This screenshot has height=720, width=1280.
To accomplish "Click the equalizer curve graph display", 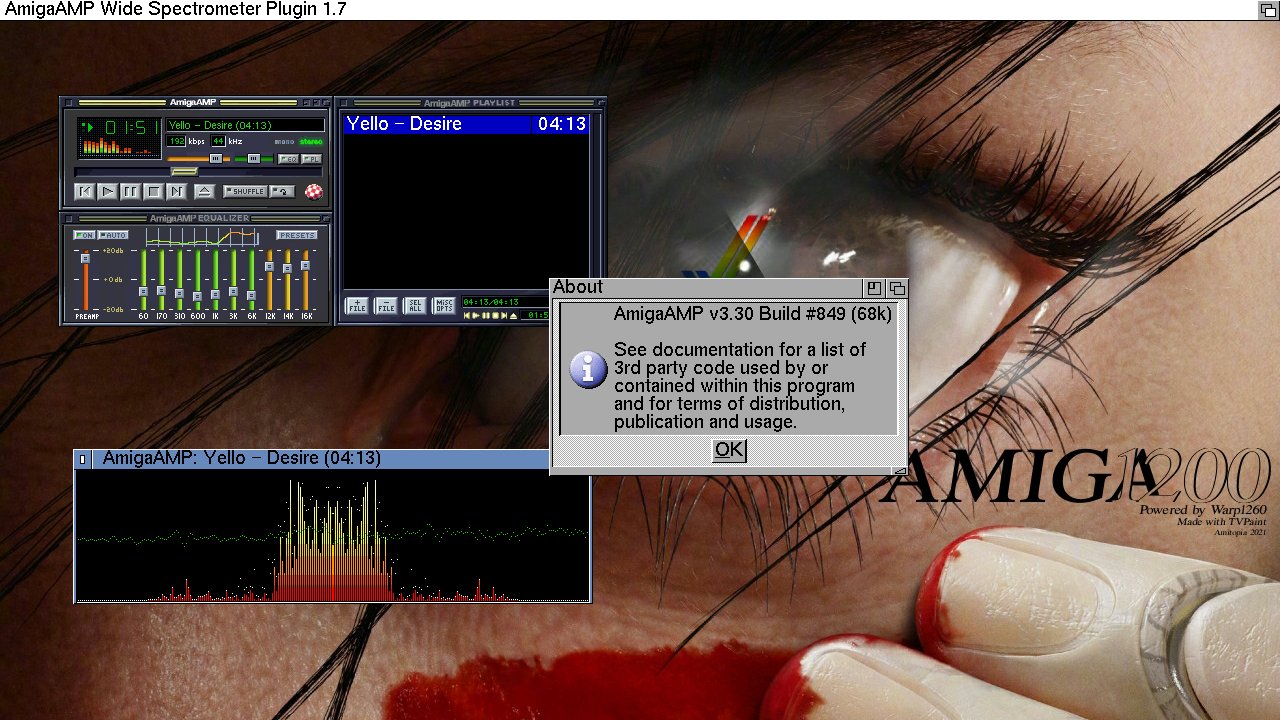I will [x=202, y=237].
